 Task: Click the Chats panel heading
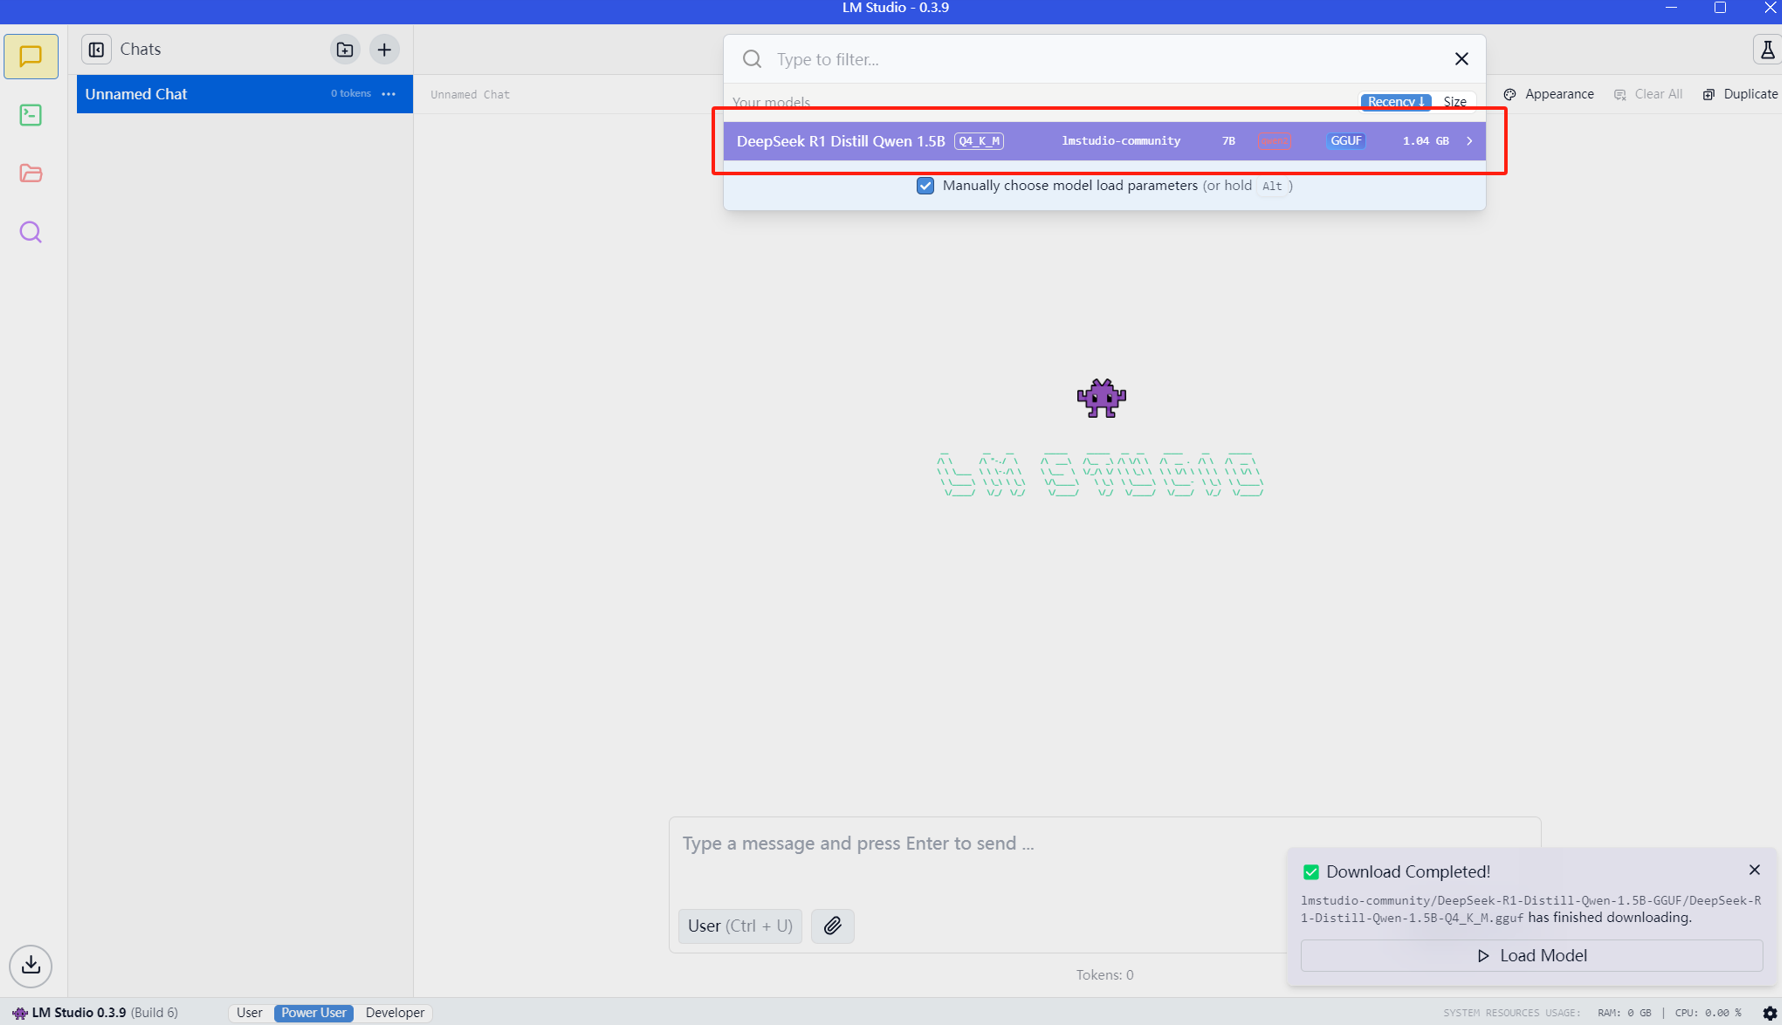pyautogui.click(x=140, y=49)
